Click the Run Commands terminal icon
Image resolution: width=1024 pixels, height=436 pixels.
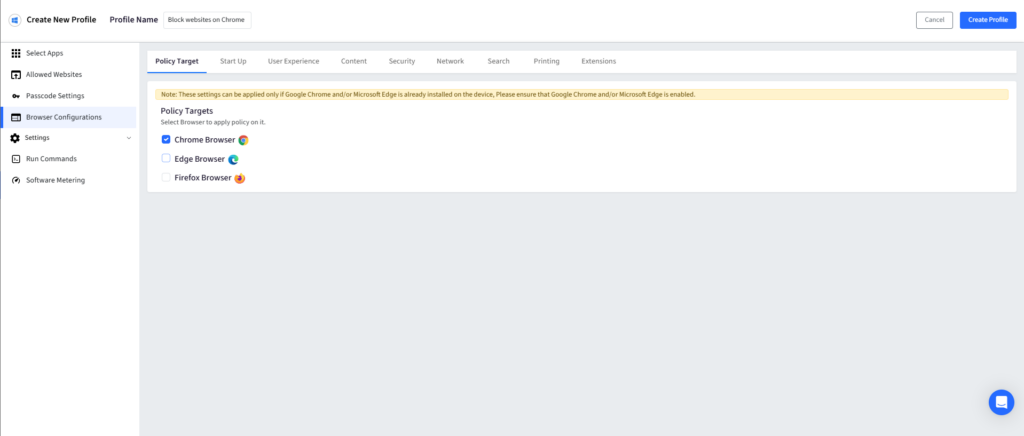(16, 159)
